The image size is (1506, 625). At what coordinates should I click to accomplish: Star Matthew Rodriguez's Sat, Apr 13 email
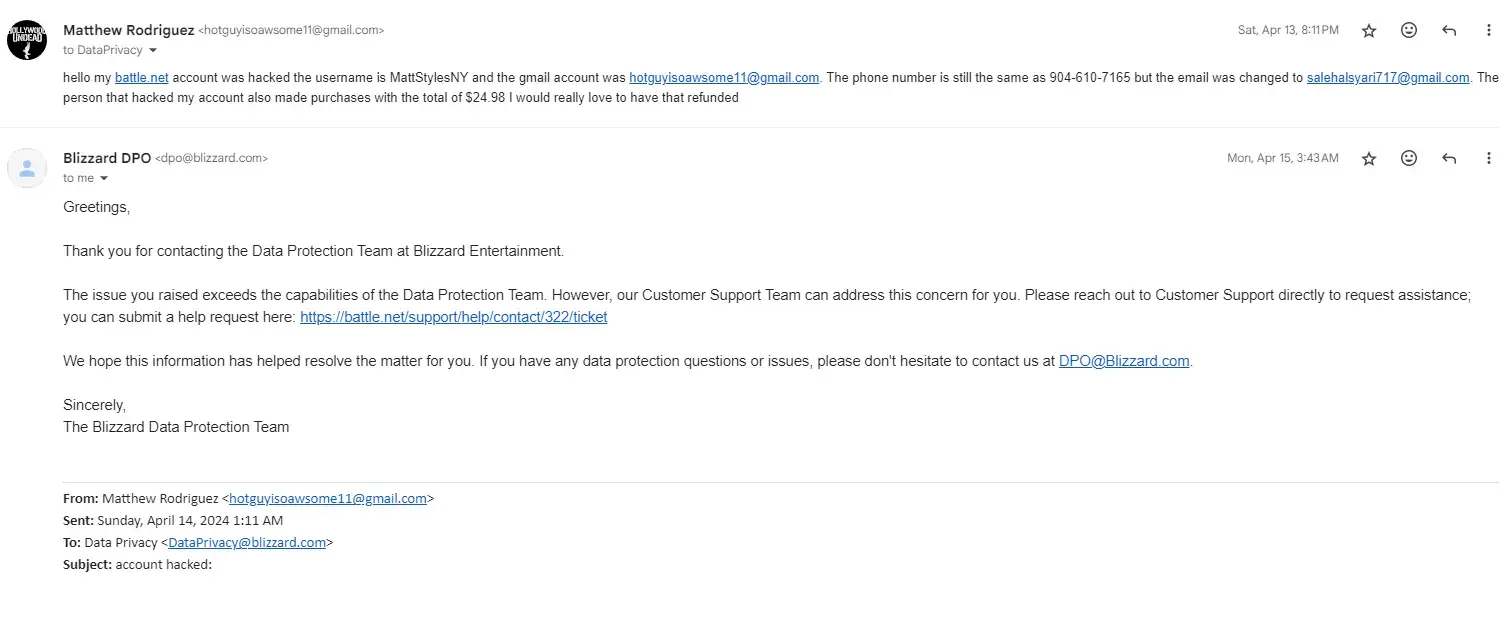tap(1369, 31)
